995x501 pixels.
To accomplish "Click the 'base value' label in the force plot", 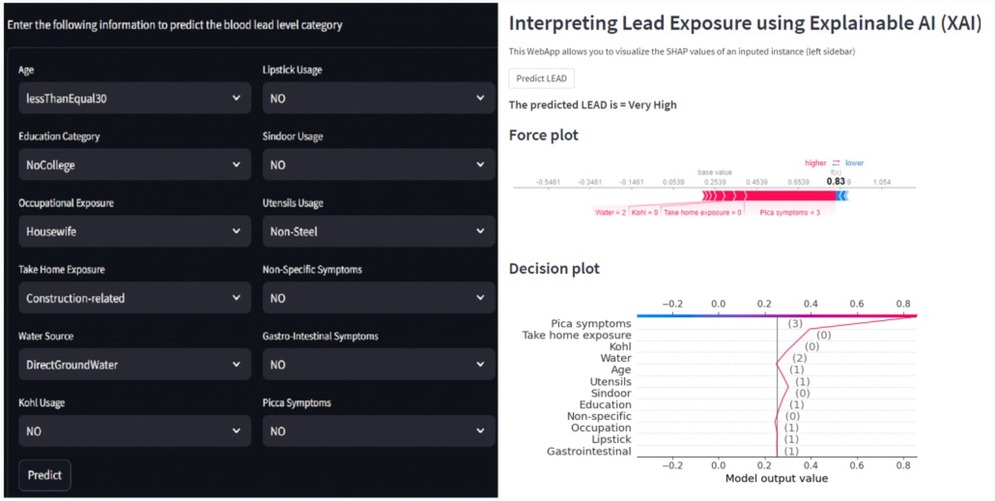I will click(715, 172).
